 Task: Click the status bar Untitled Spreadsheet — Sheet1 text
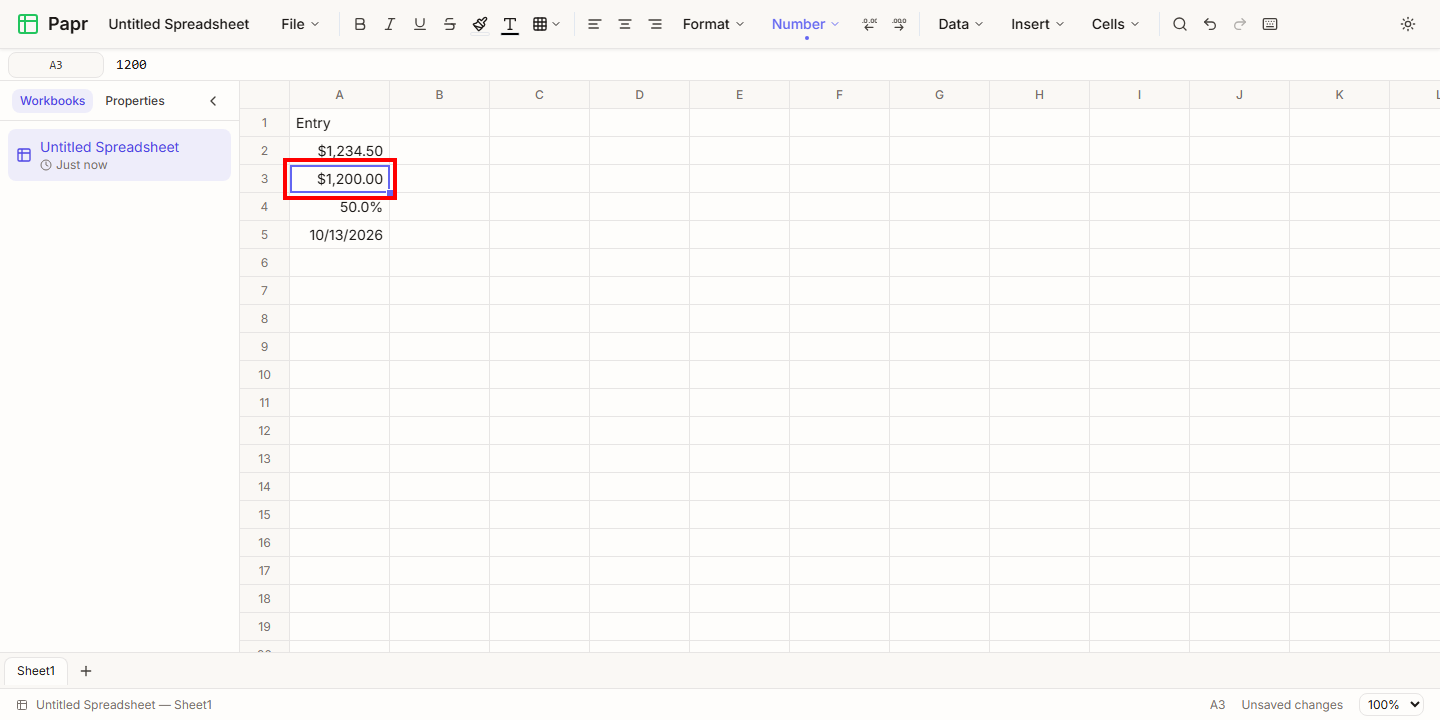pos(124,705)
